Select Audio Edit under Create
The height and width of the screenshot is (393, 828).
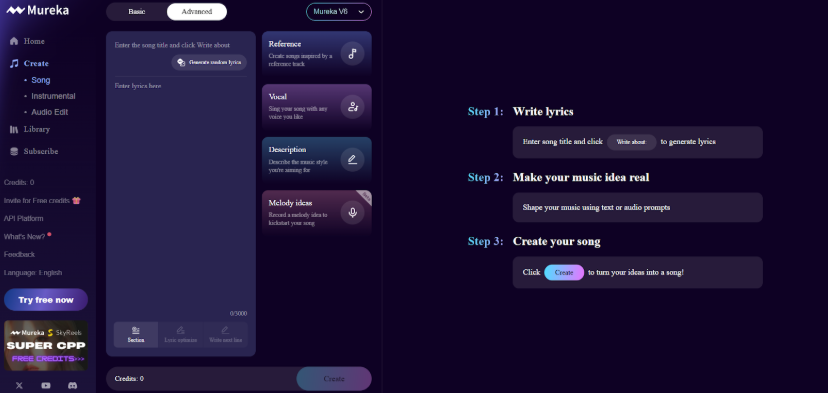coord(49,112)
